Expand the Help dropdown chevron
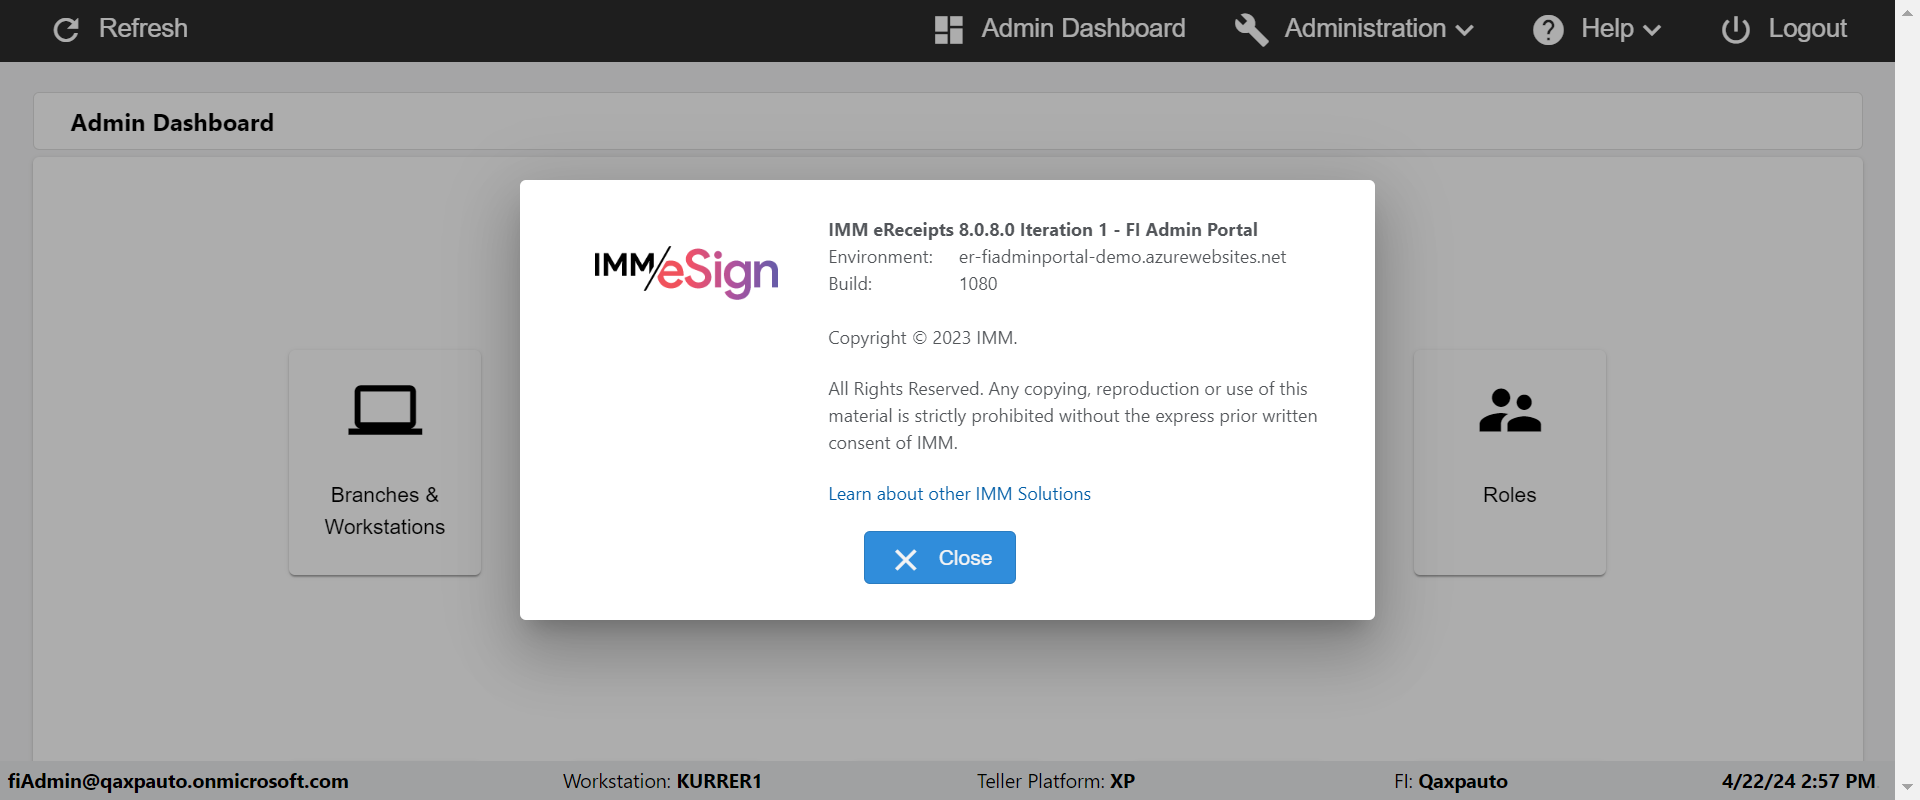Screen dimensions: 1920x800 (x=1652, y=31)
